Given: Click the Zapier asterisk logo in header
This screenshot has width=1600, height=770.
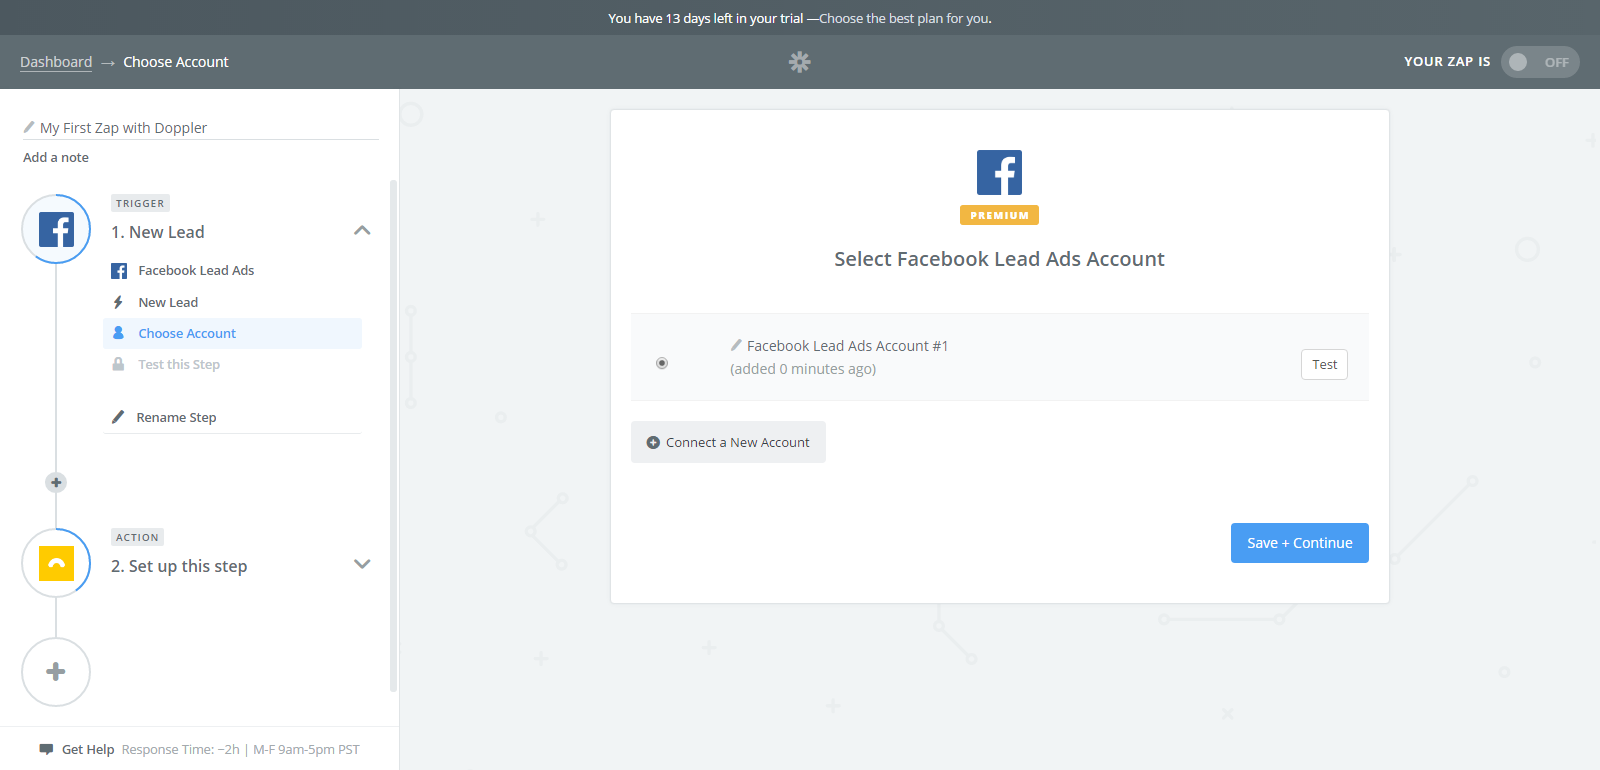Looking at the screenshot, I should tap(799, 62).
